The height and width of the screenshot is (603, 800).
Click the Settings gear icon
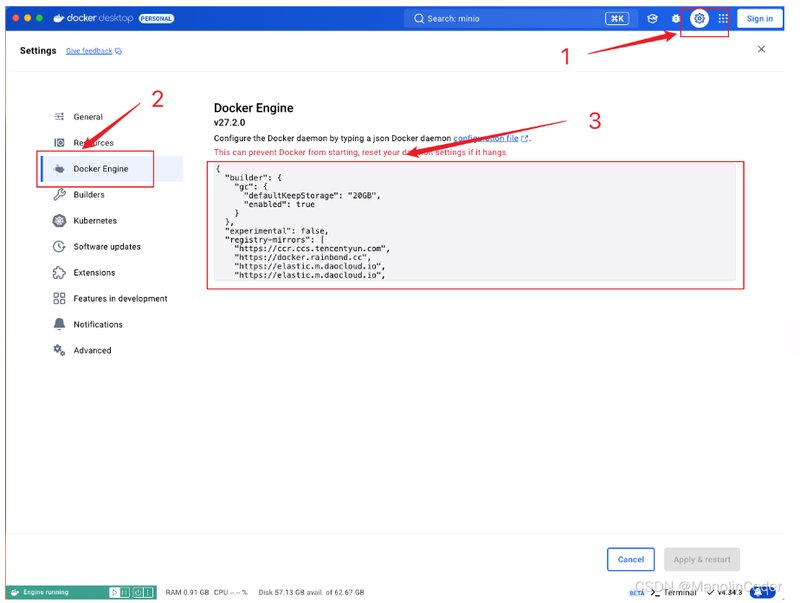point(699,19)
